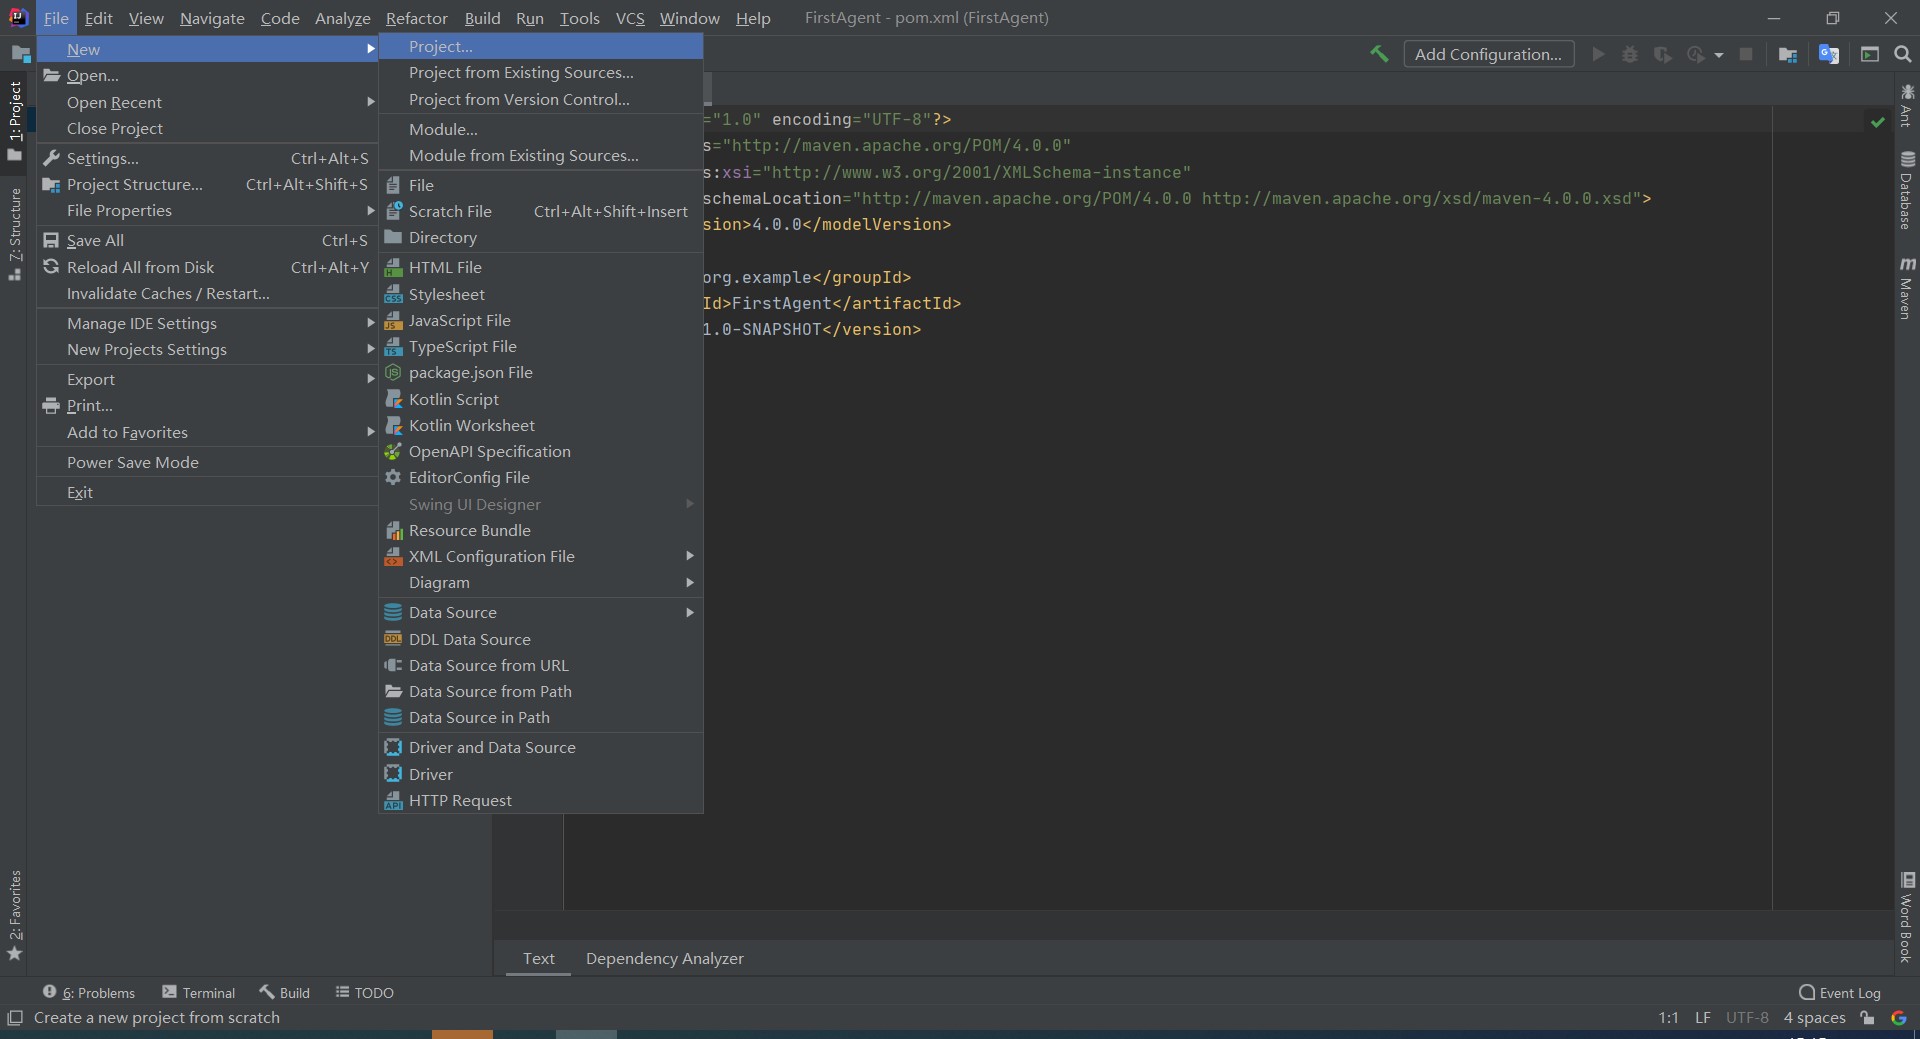Click the read-only lock icon in status bar

[1867, 1018]
